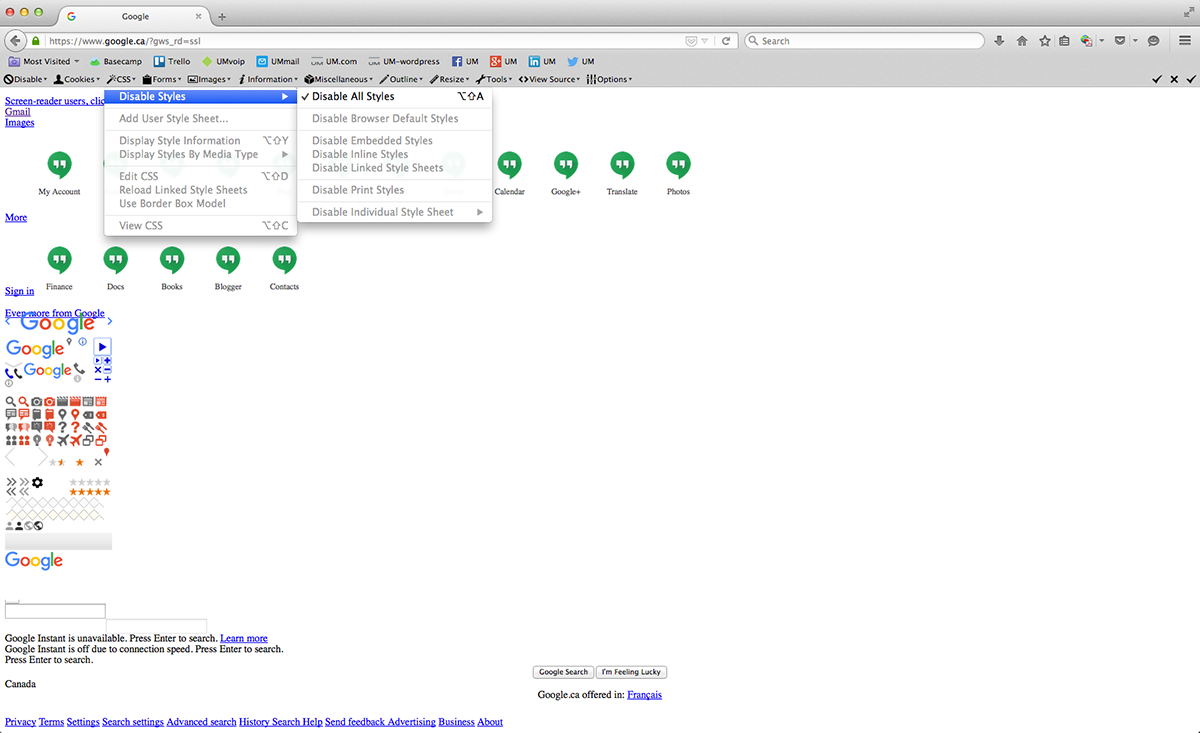Open the Most Visited bookmarks dropdown
The image size is (1200, 733).
point(43,62)
